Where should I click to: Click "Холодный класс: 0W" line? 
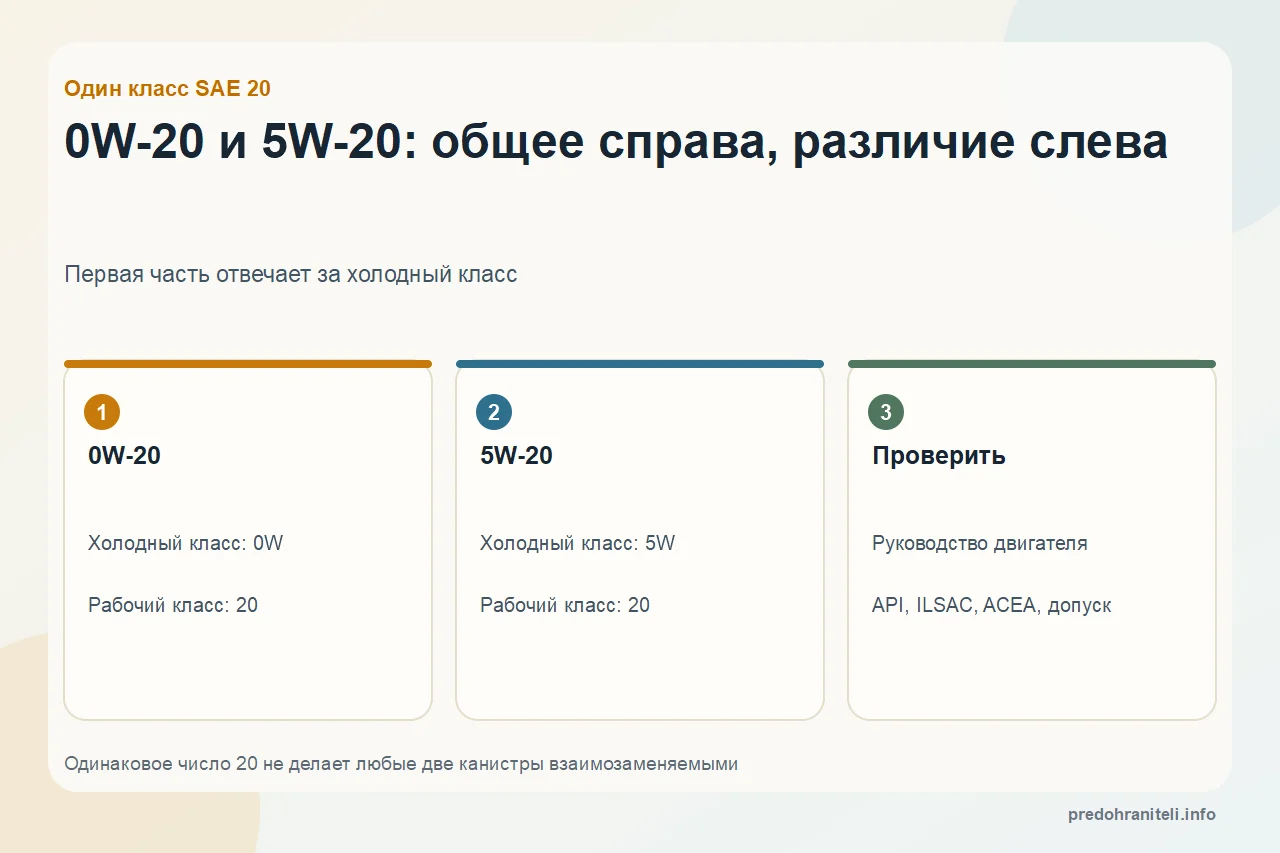[x=186, y=543]
